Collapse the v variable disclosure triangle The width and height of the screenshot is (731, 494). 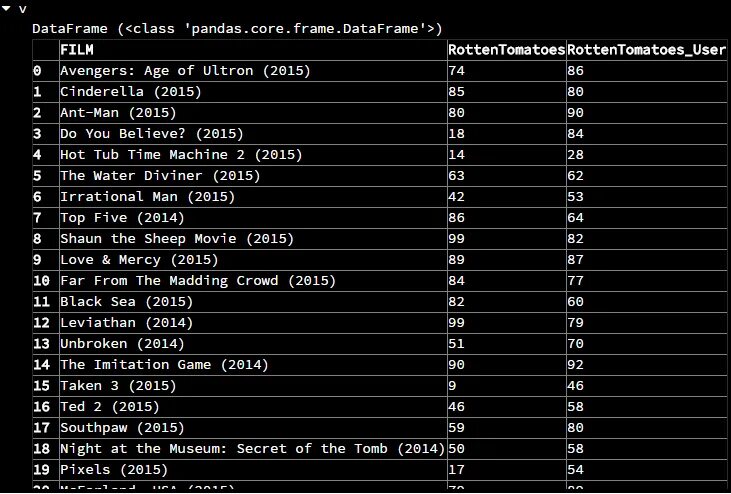point(7,8)
